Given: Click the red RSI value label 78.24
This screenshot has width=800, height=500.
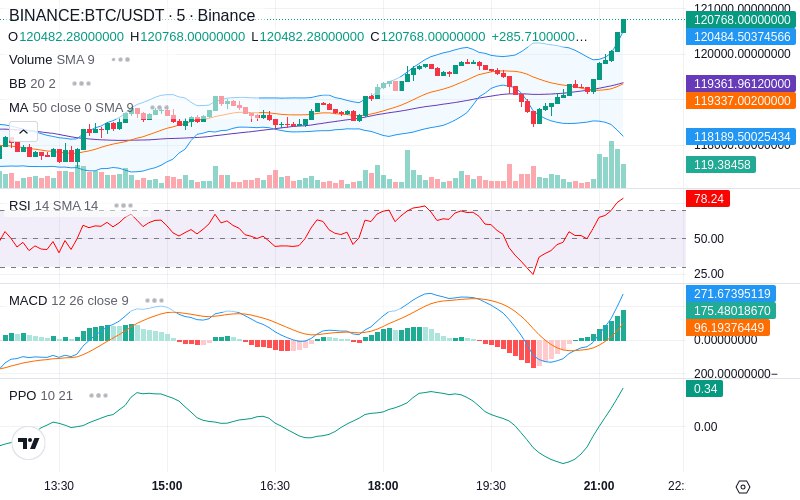Looking at the screenshot, I should click(708, 198).
